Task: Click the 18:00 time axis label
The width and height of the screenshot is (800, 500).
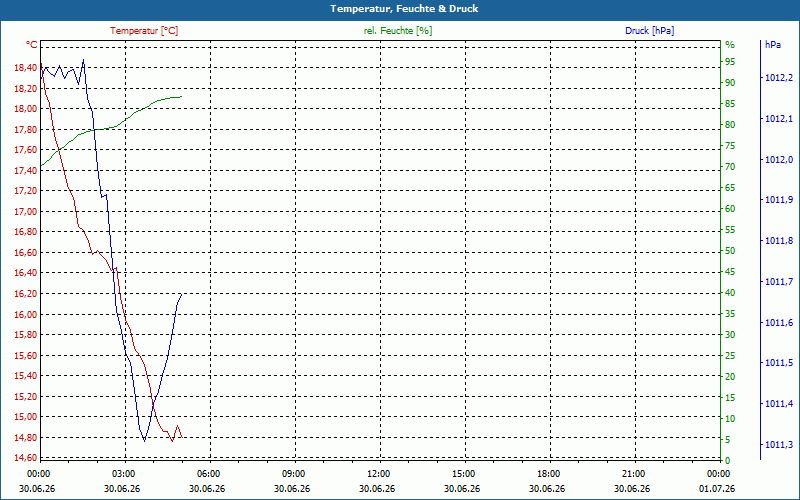Action: [548, 474]
